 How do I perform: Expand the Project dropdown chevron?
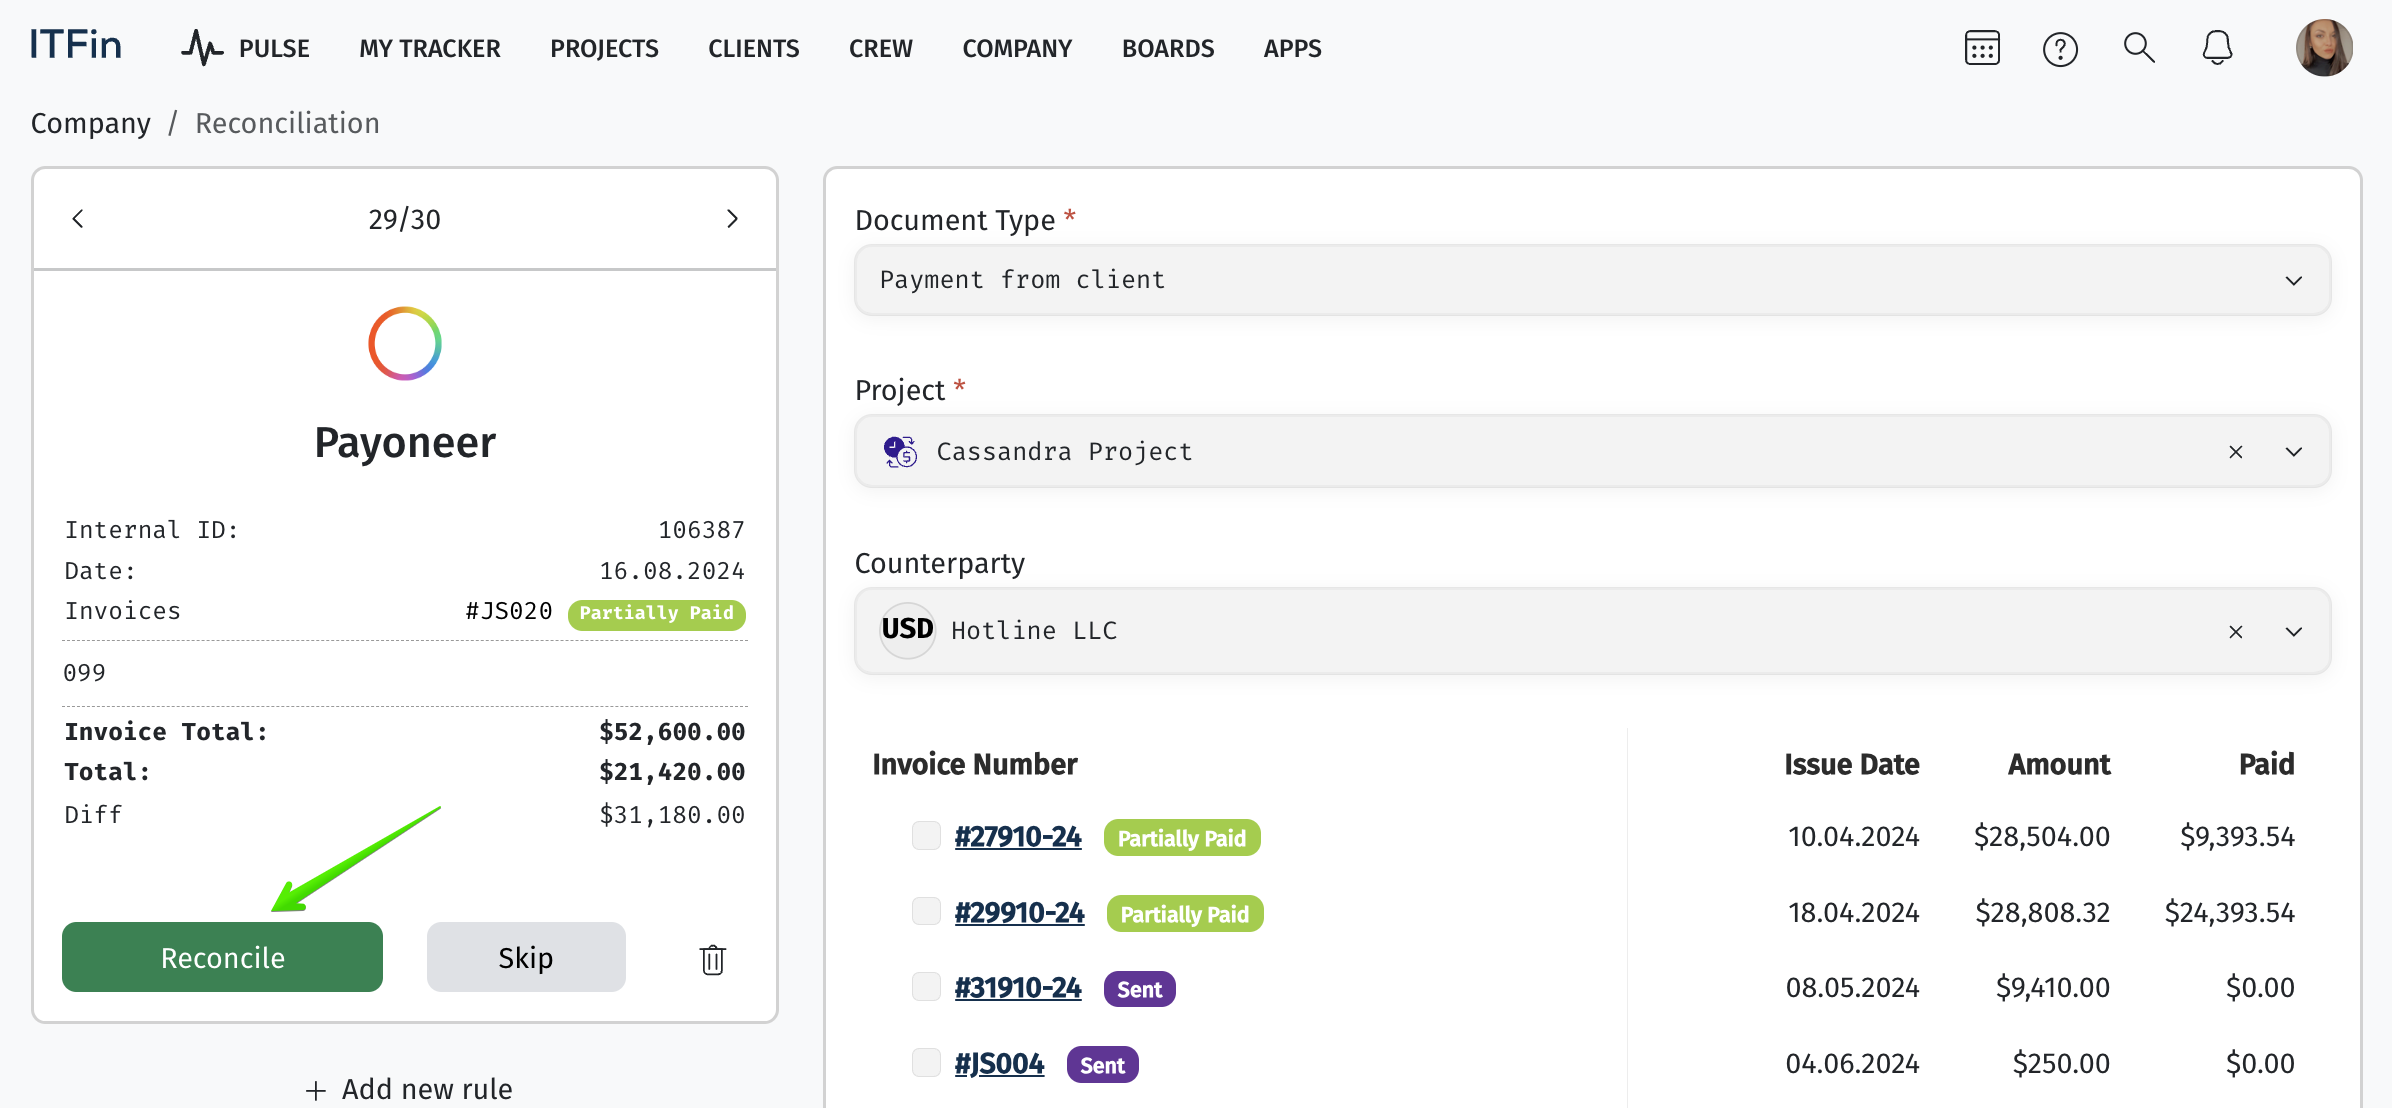pyautogui.click(x=2294, y=452)
